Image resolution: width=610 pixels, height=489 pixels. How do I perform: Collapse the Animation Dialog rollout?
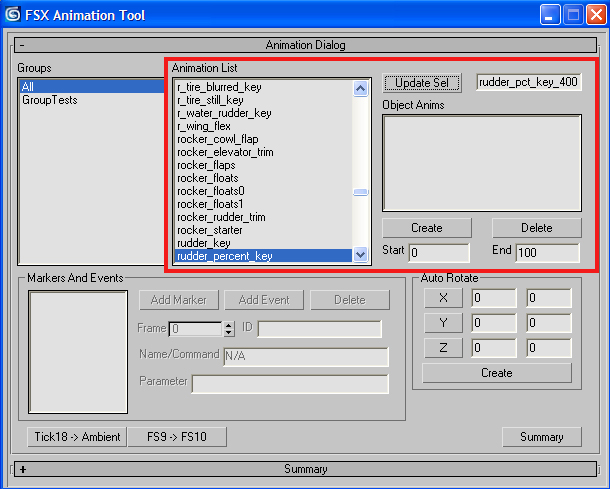tap(305, 45)
